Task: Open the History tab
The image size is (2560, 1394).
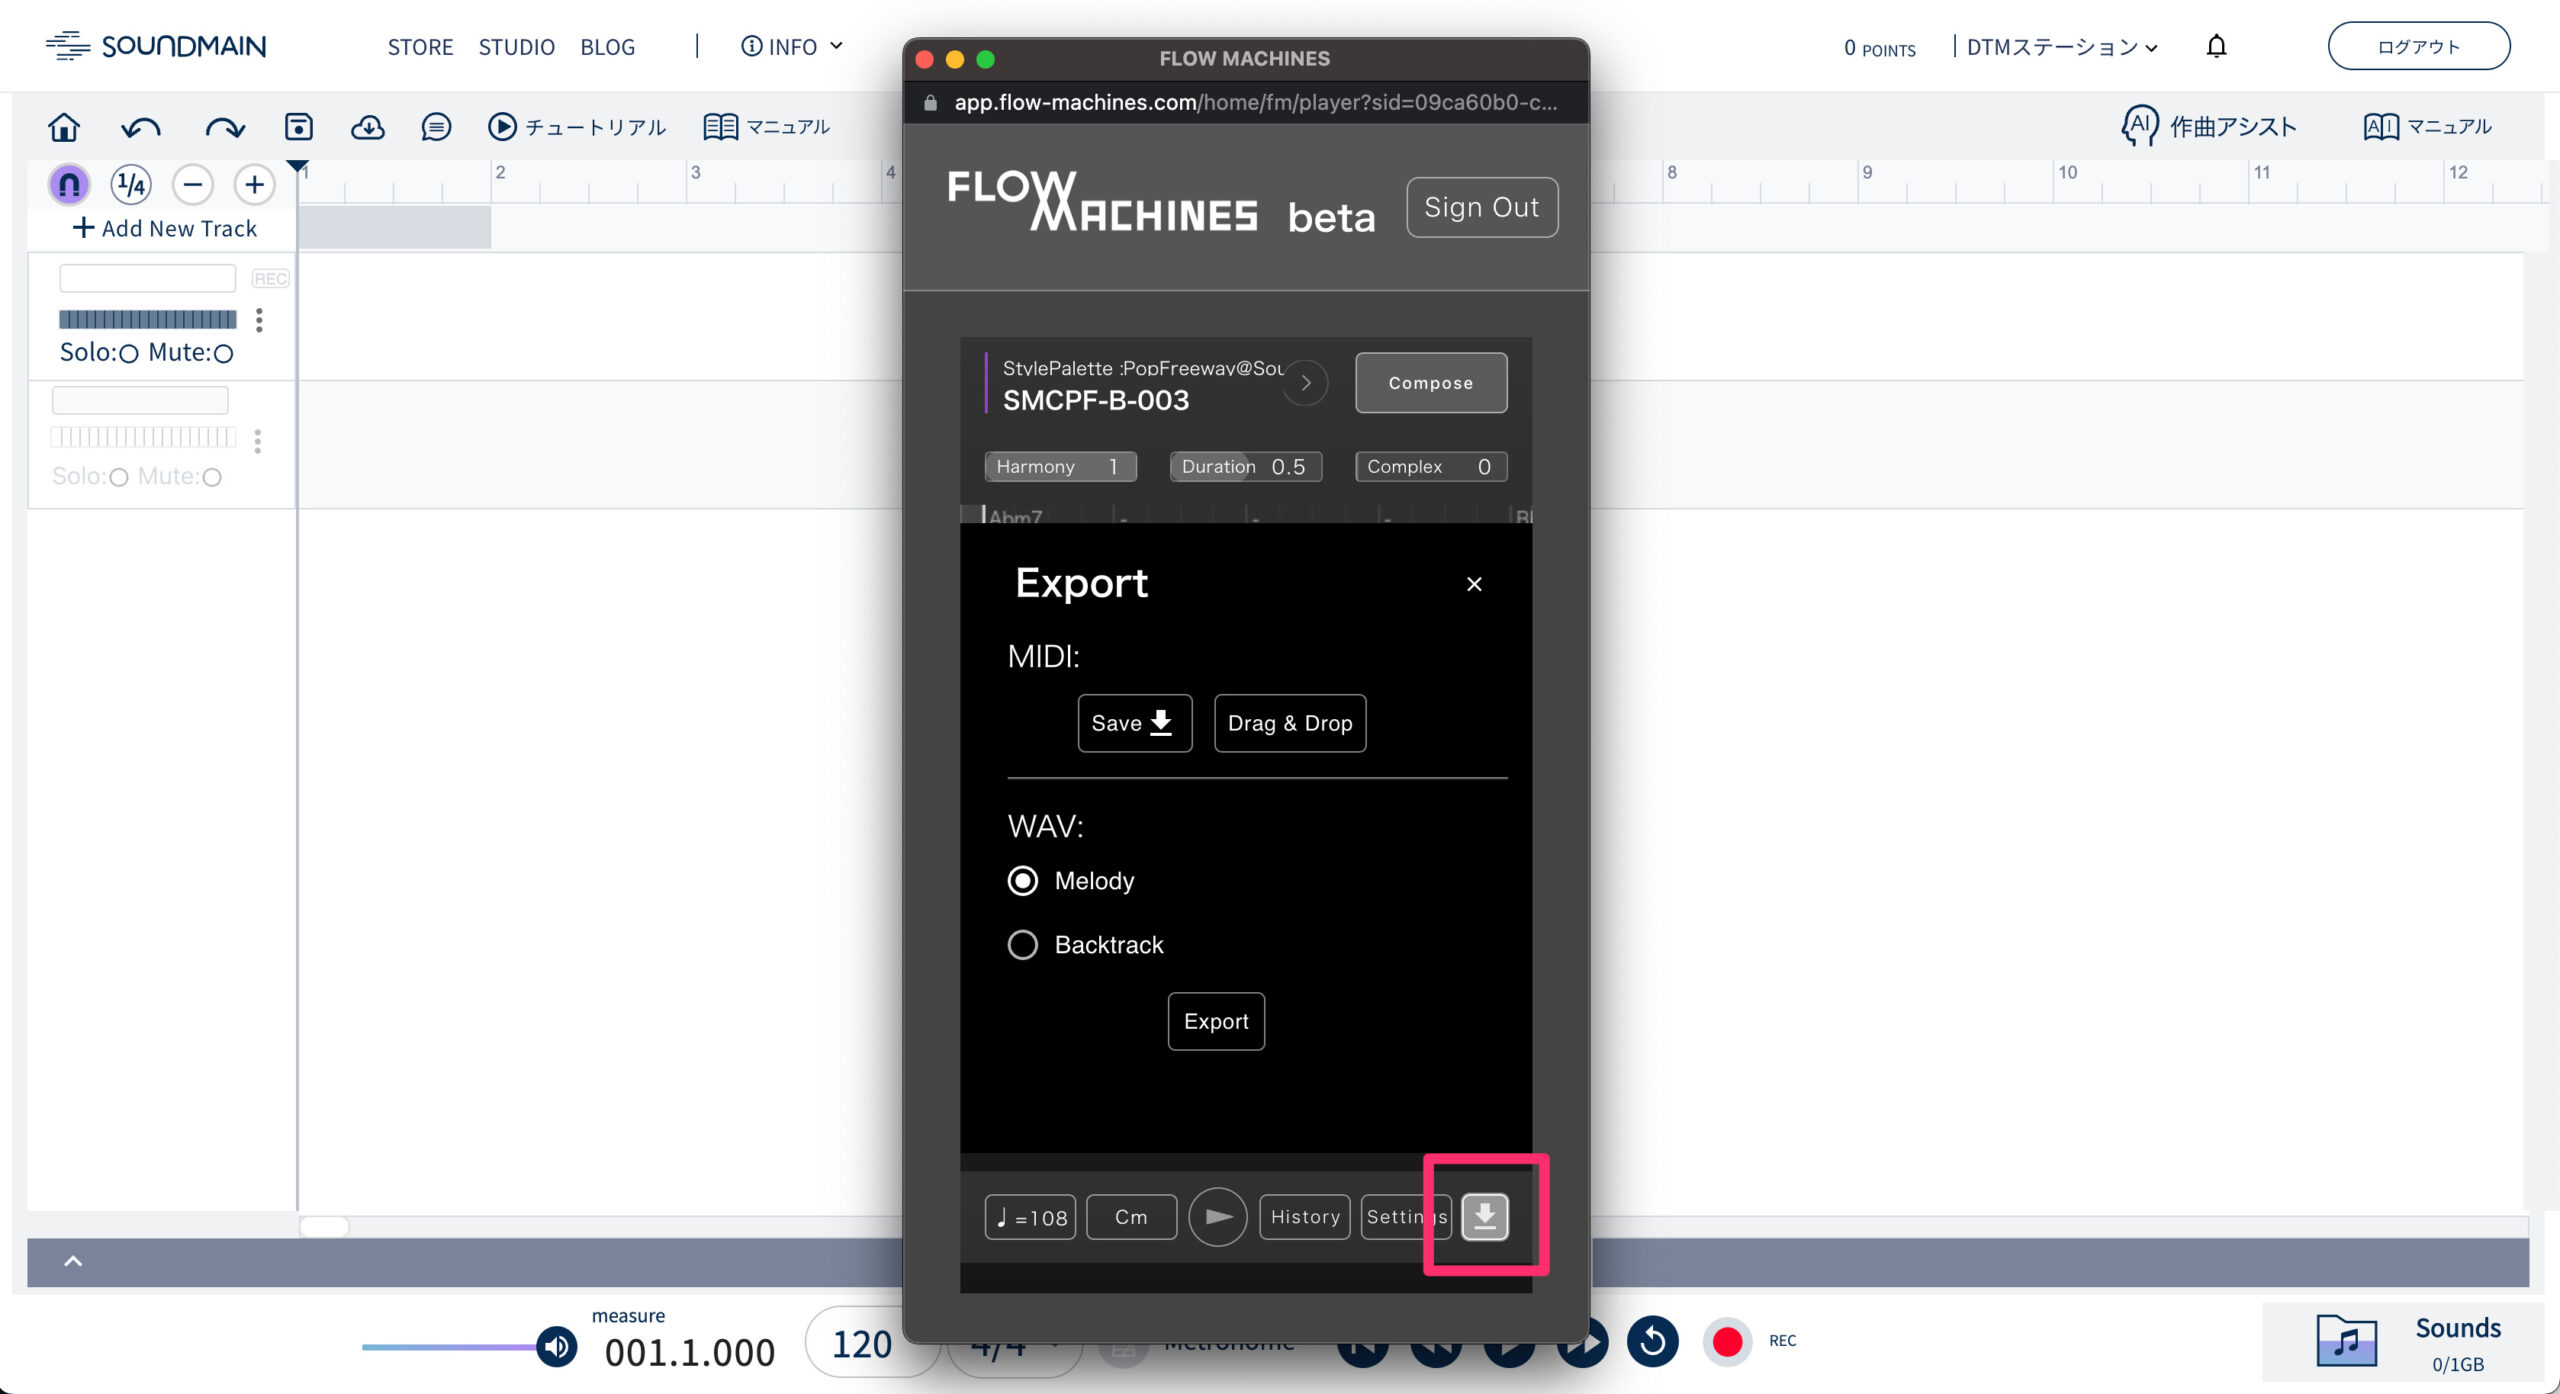Action: pyautogui.click(x=1305, y=1217)
